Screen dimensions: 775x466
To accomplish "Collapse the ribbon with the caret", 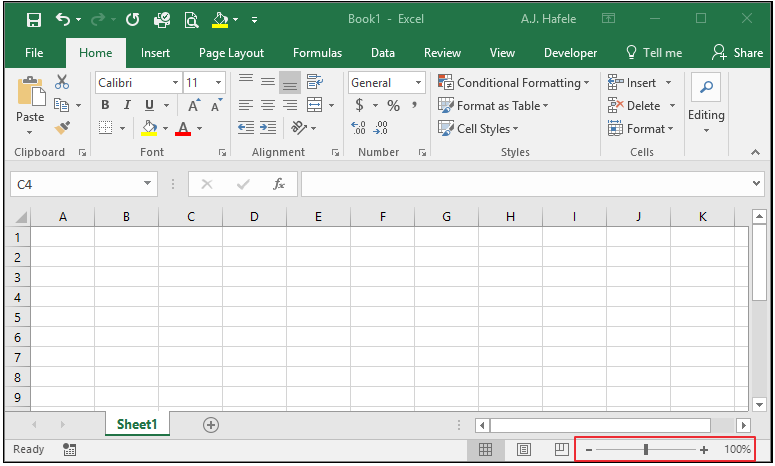I will (755, 152).
